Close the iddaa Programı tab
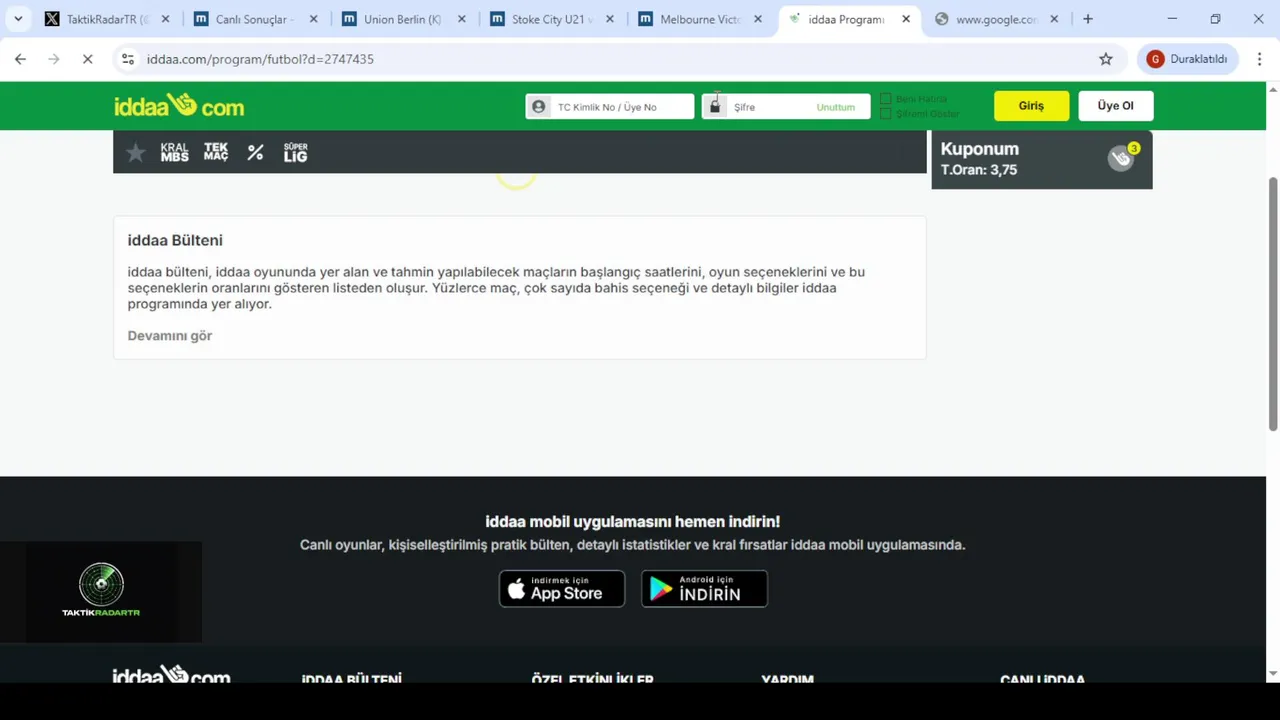Screen dimensions: 1280x720 (905, 19)
